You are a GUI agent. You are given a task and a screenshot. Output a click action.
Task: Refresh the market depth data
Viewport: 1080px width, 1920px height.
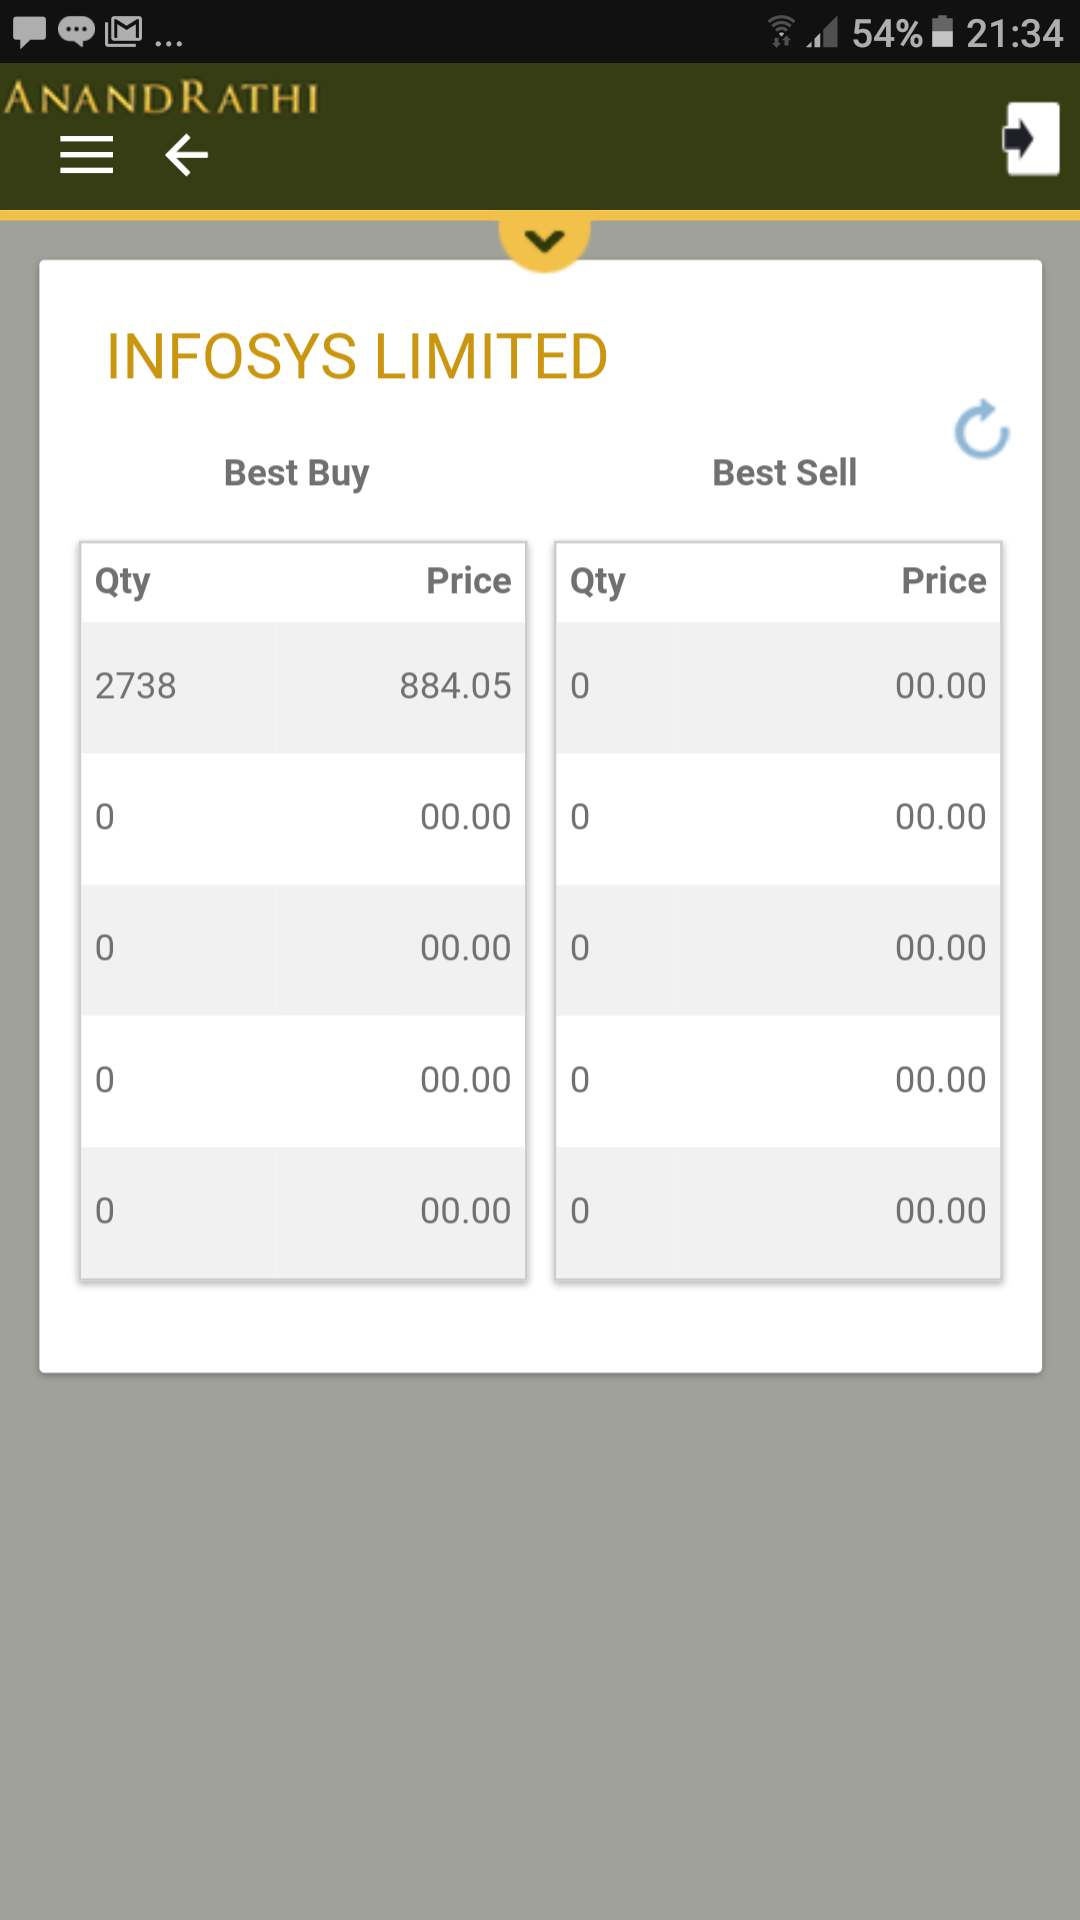click(982, 430)
